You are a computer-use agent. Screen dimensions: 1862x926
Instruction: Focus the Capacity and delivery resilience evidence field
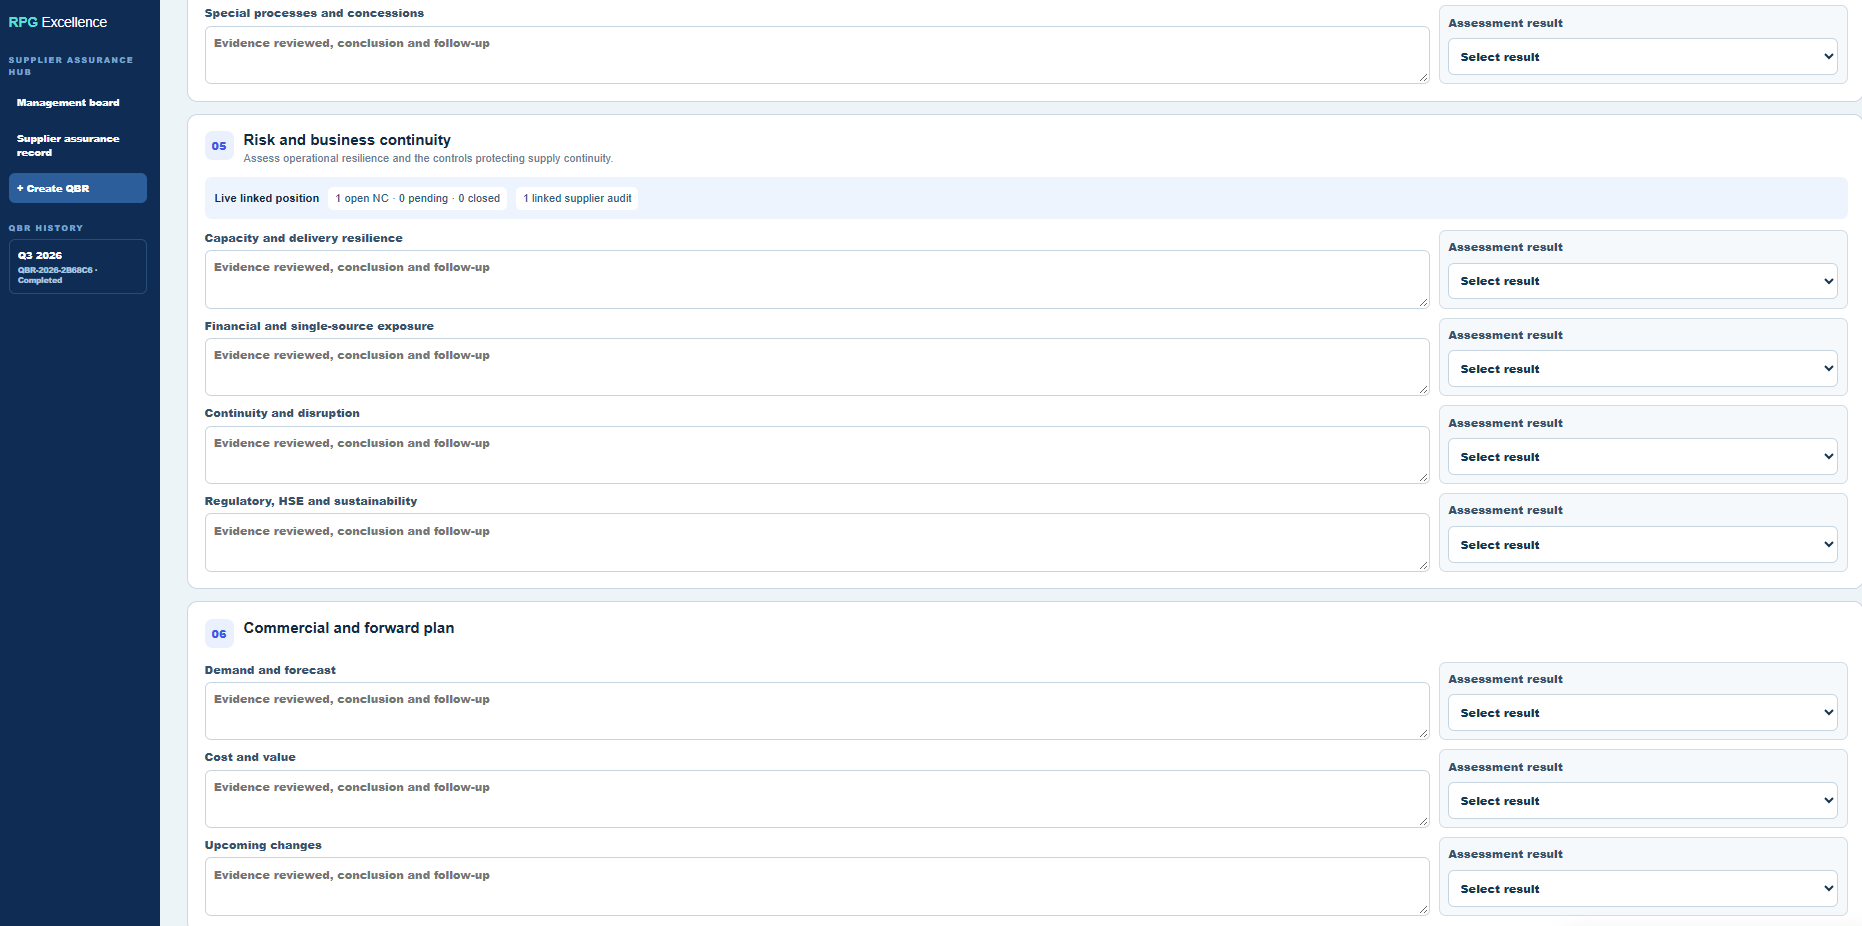[817, 279]
